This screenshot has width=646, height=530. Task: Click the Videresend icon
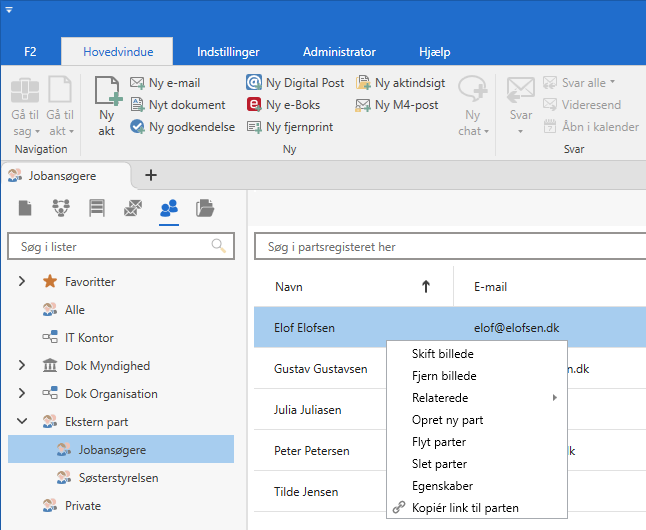(x=550, y=104)
